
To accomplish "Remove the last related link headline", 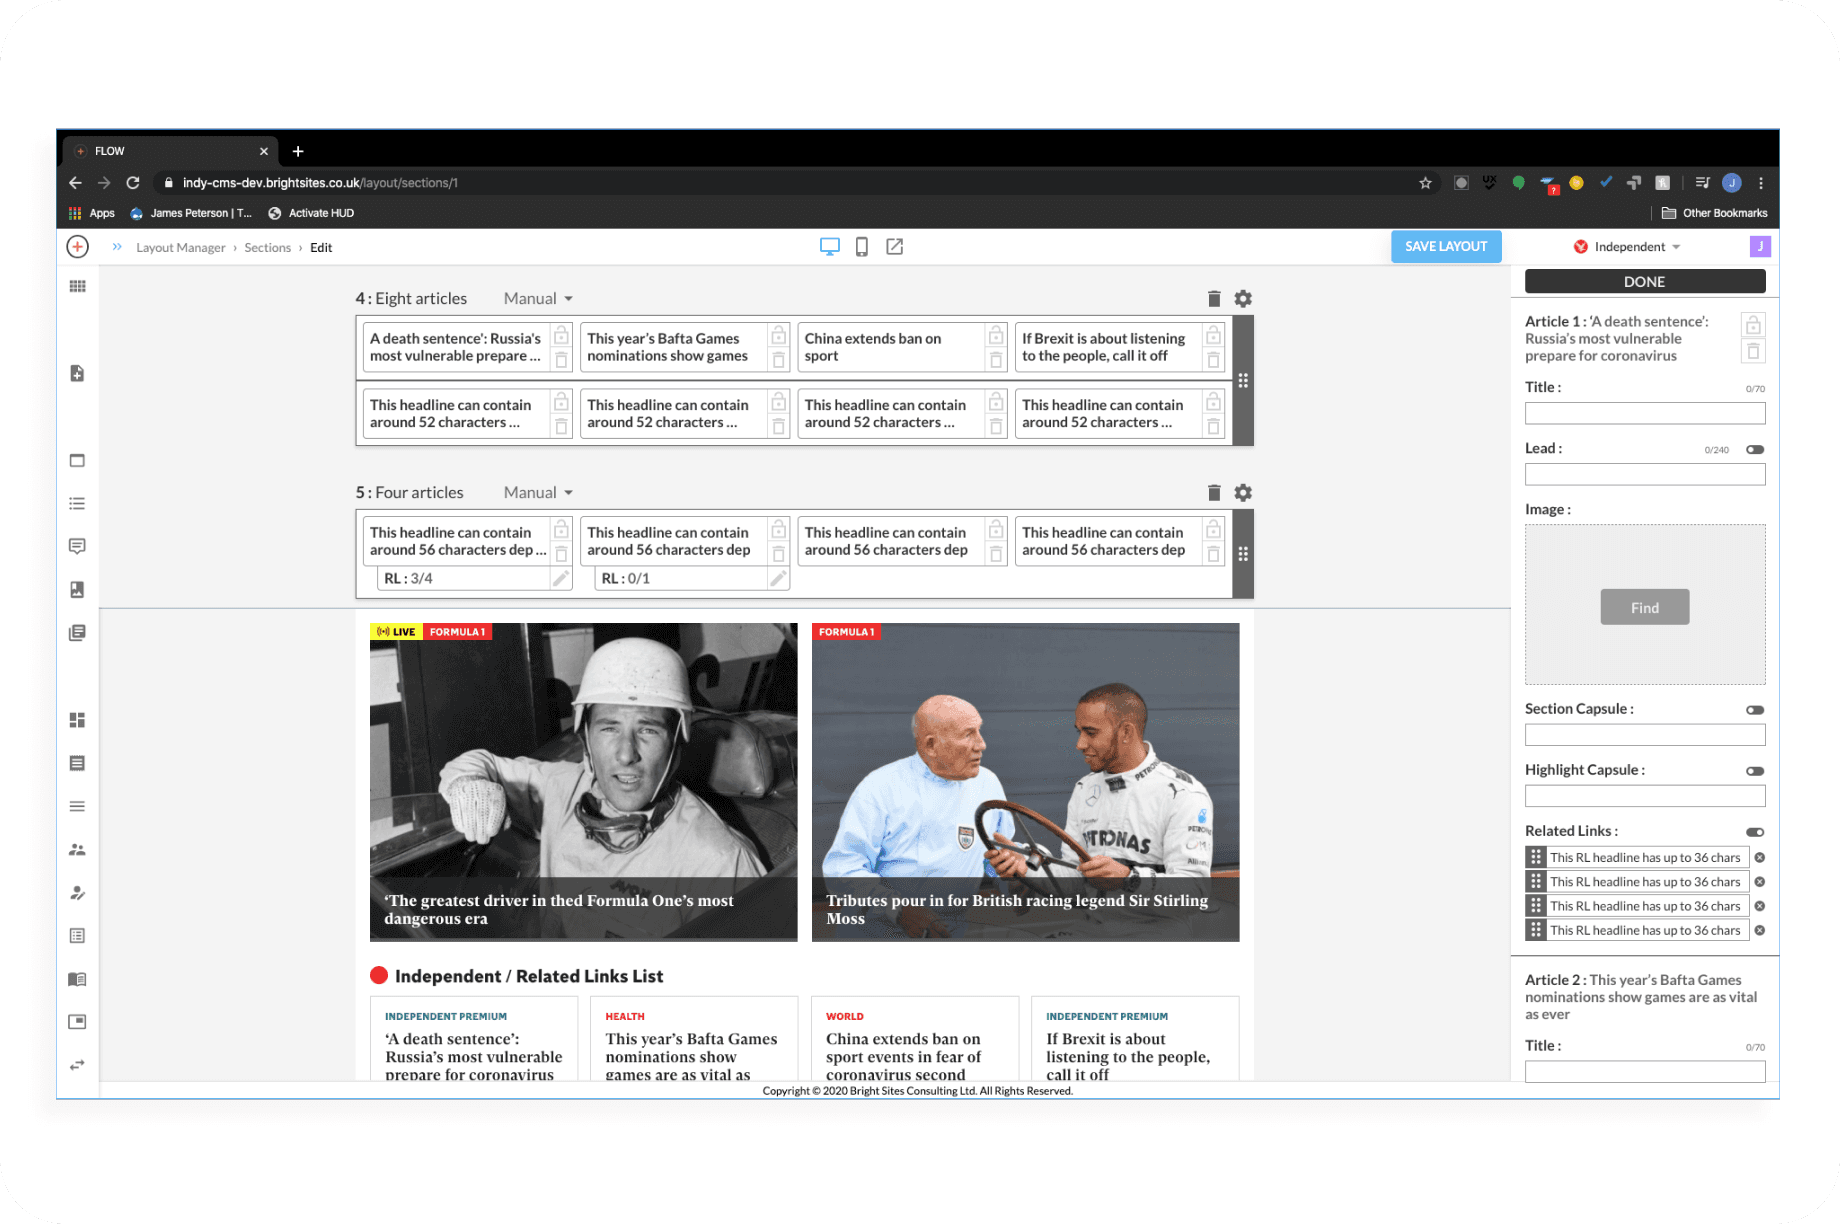I will point(1760,930).
